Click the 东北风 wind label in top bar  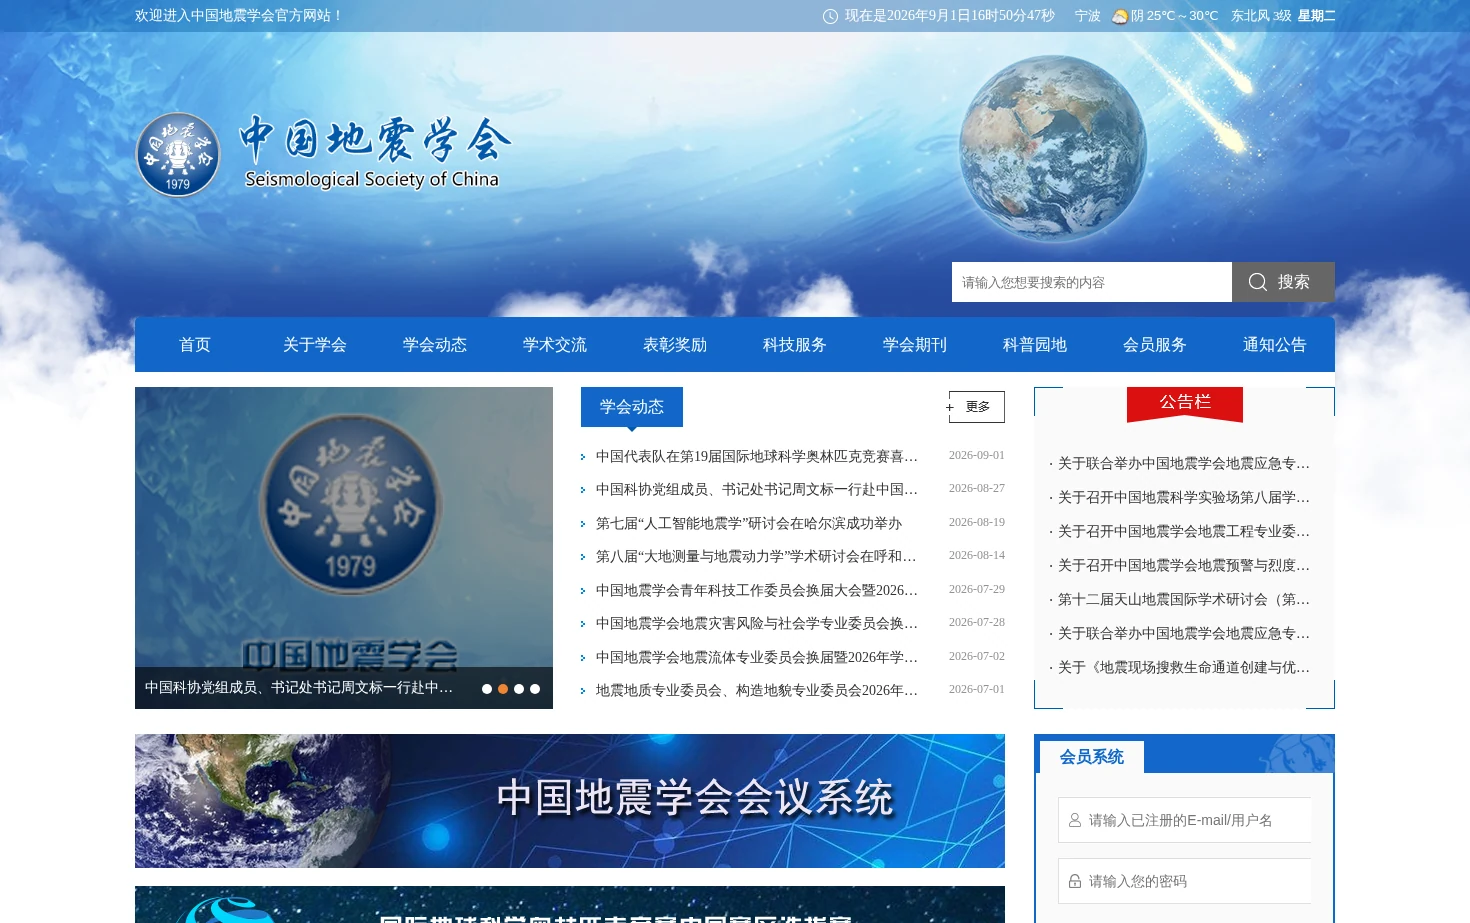coord(1250,16)
